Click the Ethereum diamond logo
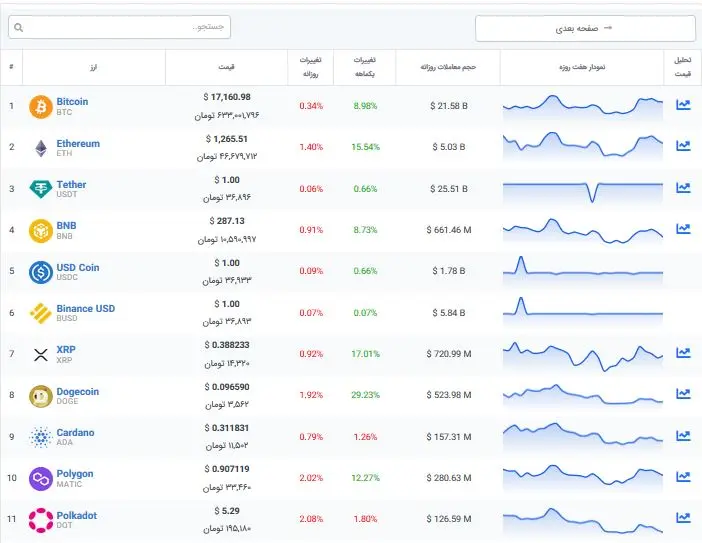The image size is (702, 543). [41, 148]
